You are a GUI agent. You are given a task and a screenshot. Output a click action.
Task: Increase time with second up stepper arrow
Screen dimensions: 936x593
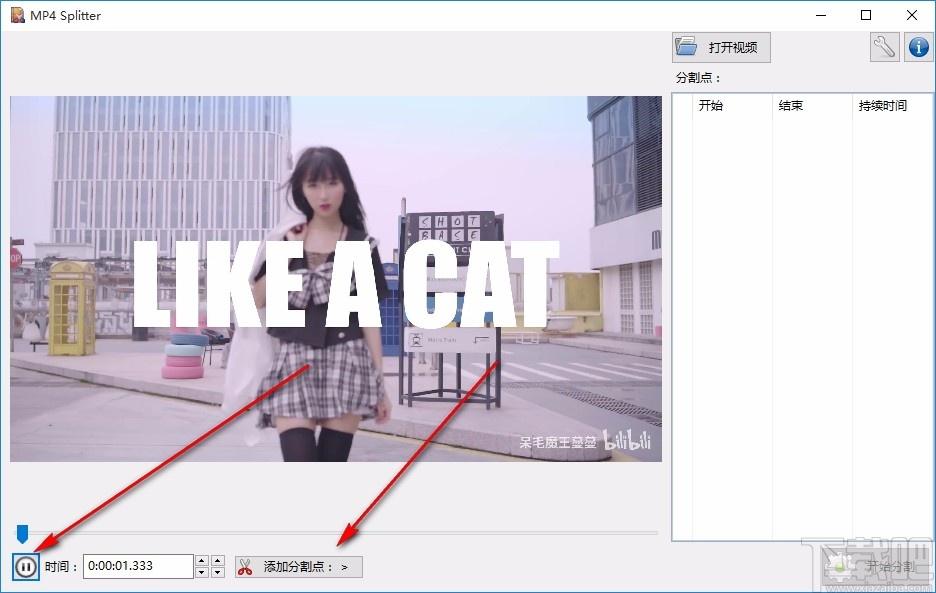pos(218,561)
